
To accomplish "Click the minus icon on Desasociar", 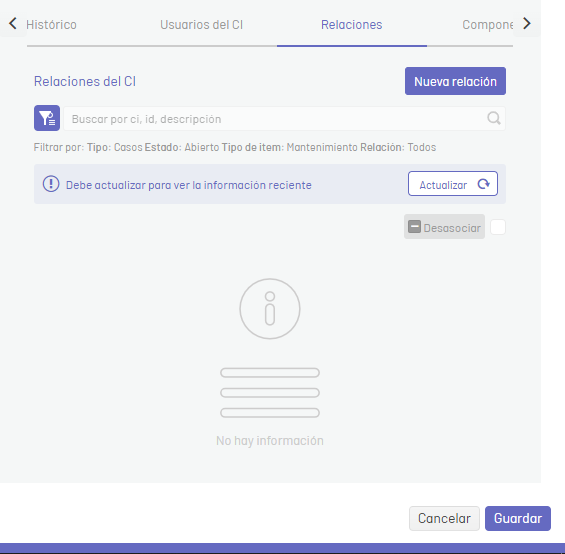I will [414, 227].
